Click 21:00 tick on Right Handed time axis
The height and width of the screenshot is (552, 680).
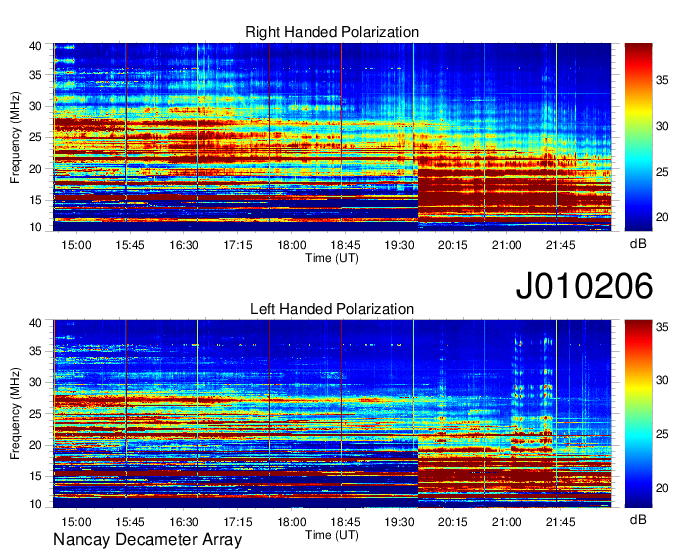point(507,245)
